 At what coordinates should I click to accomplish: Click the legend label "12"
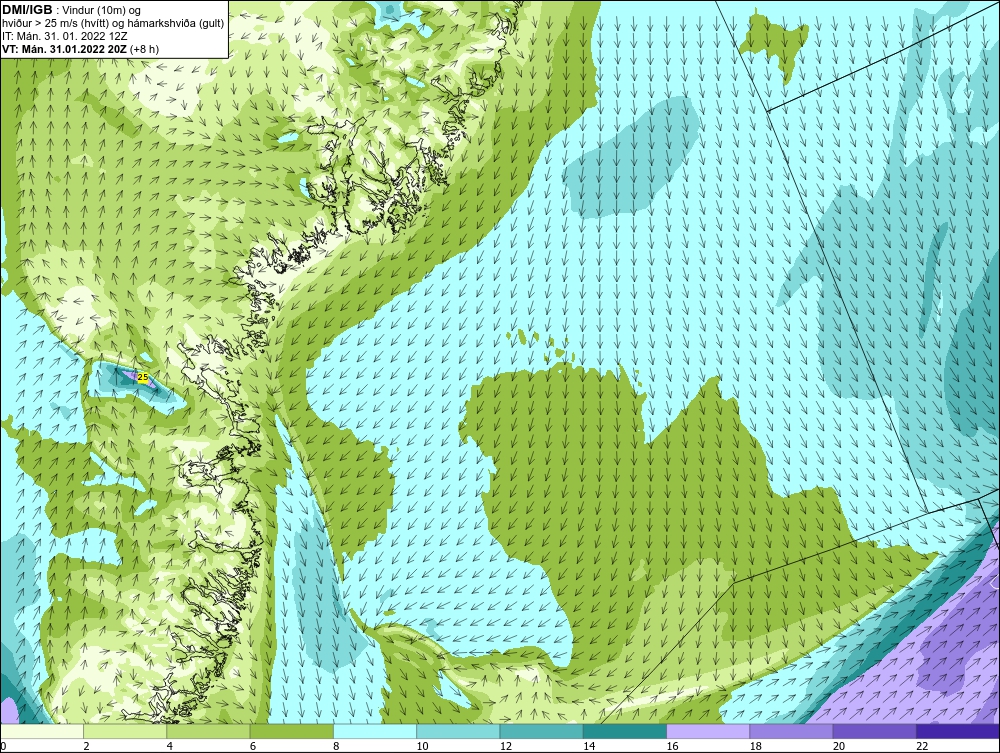[x=505, y=747]
